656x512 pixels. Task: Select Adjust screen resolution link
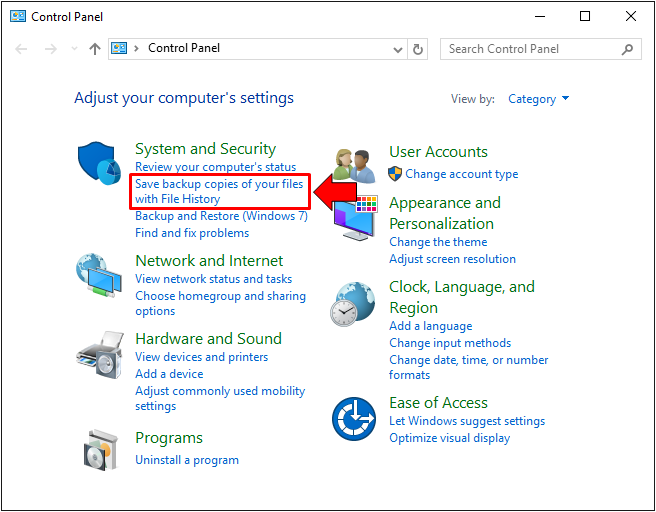pyautogui.click(x=452, y=259)
